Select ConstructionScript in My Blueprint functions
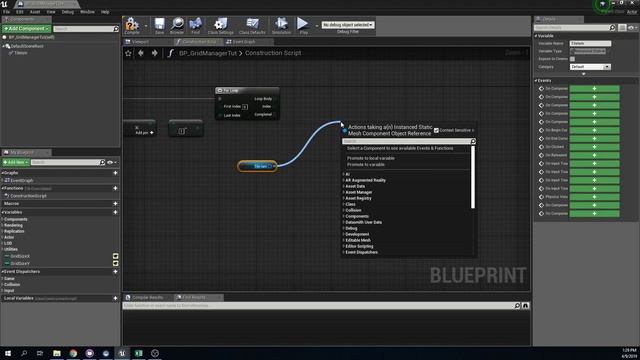This screenshot has height=360, width=640. point(28,196)
